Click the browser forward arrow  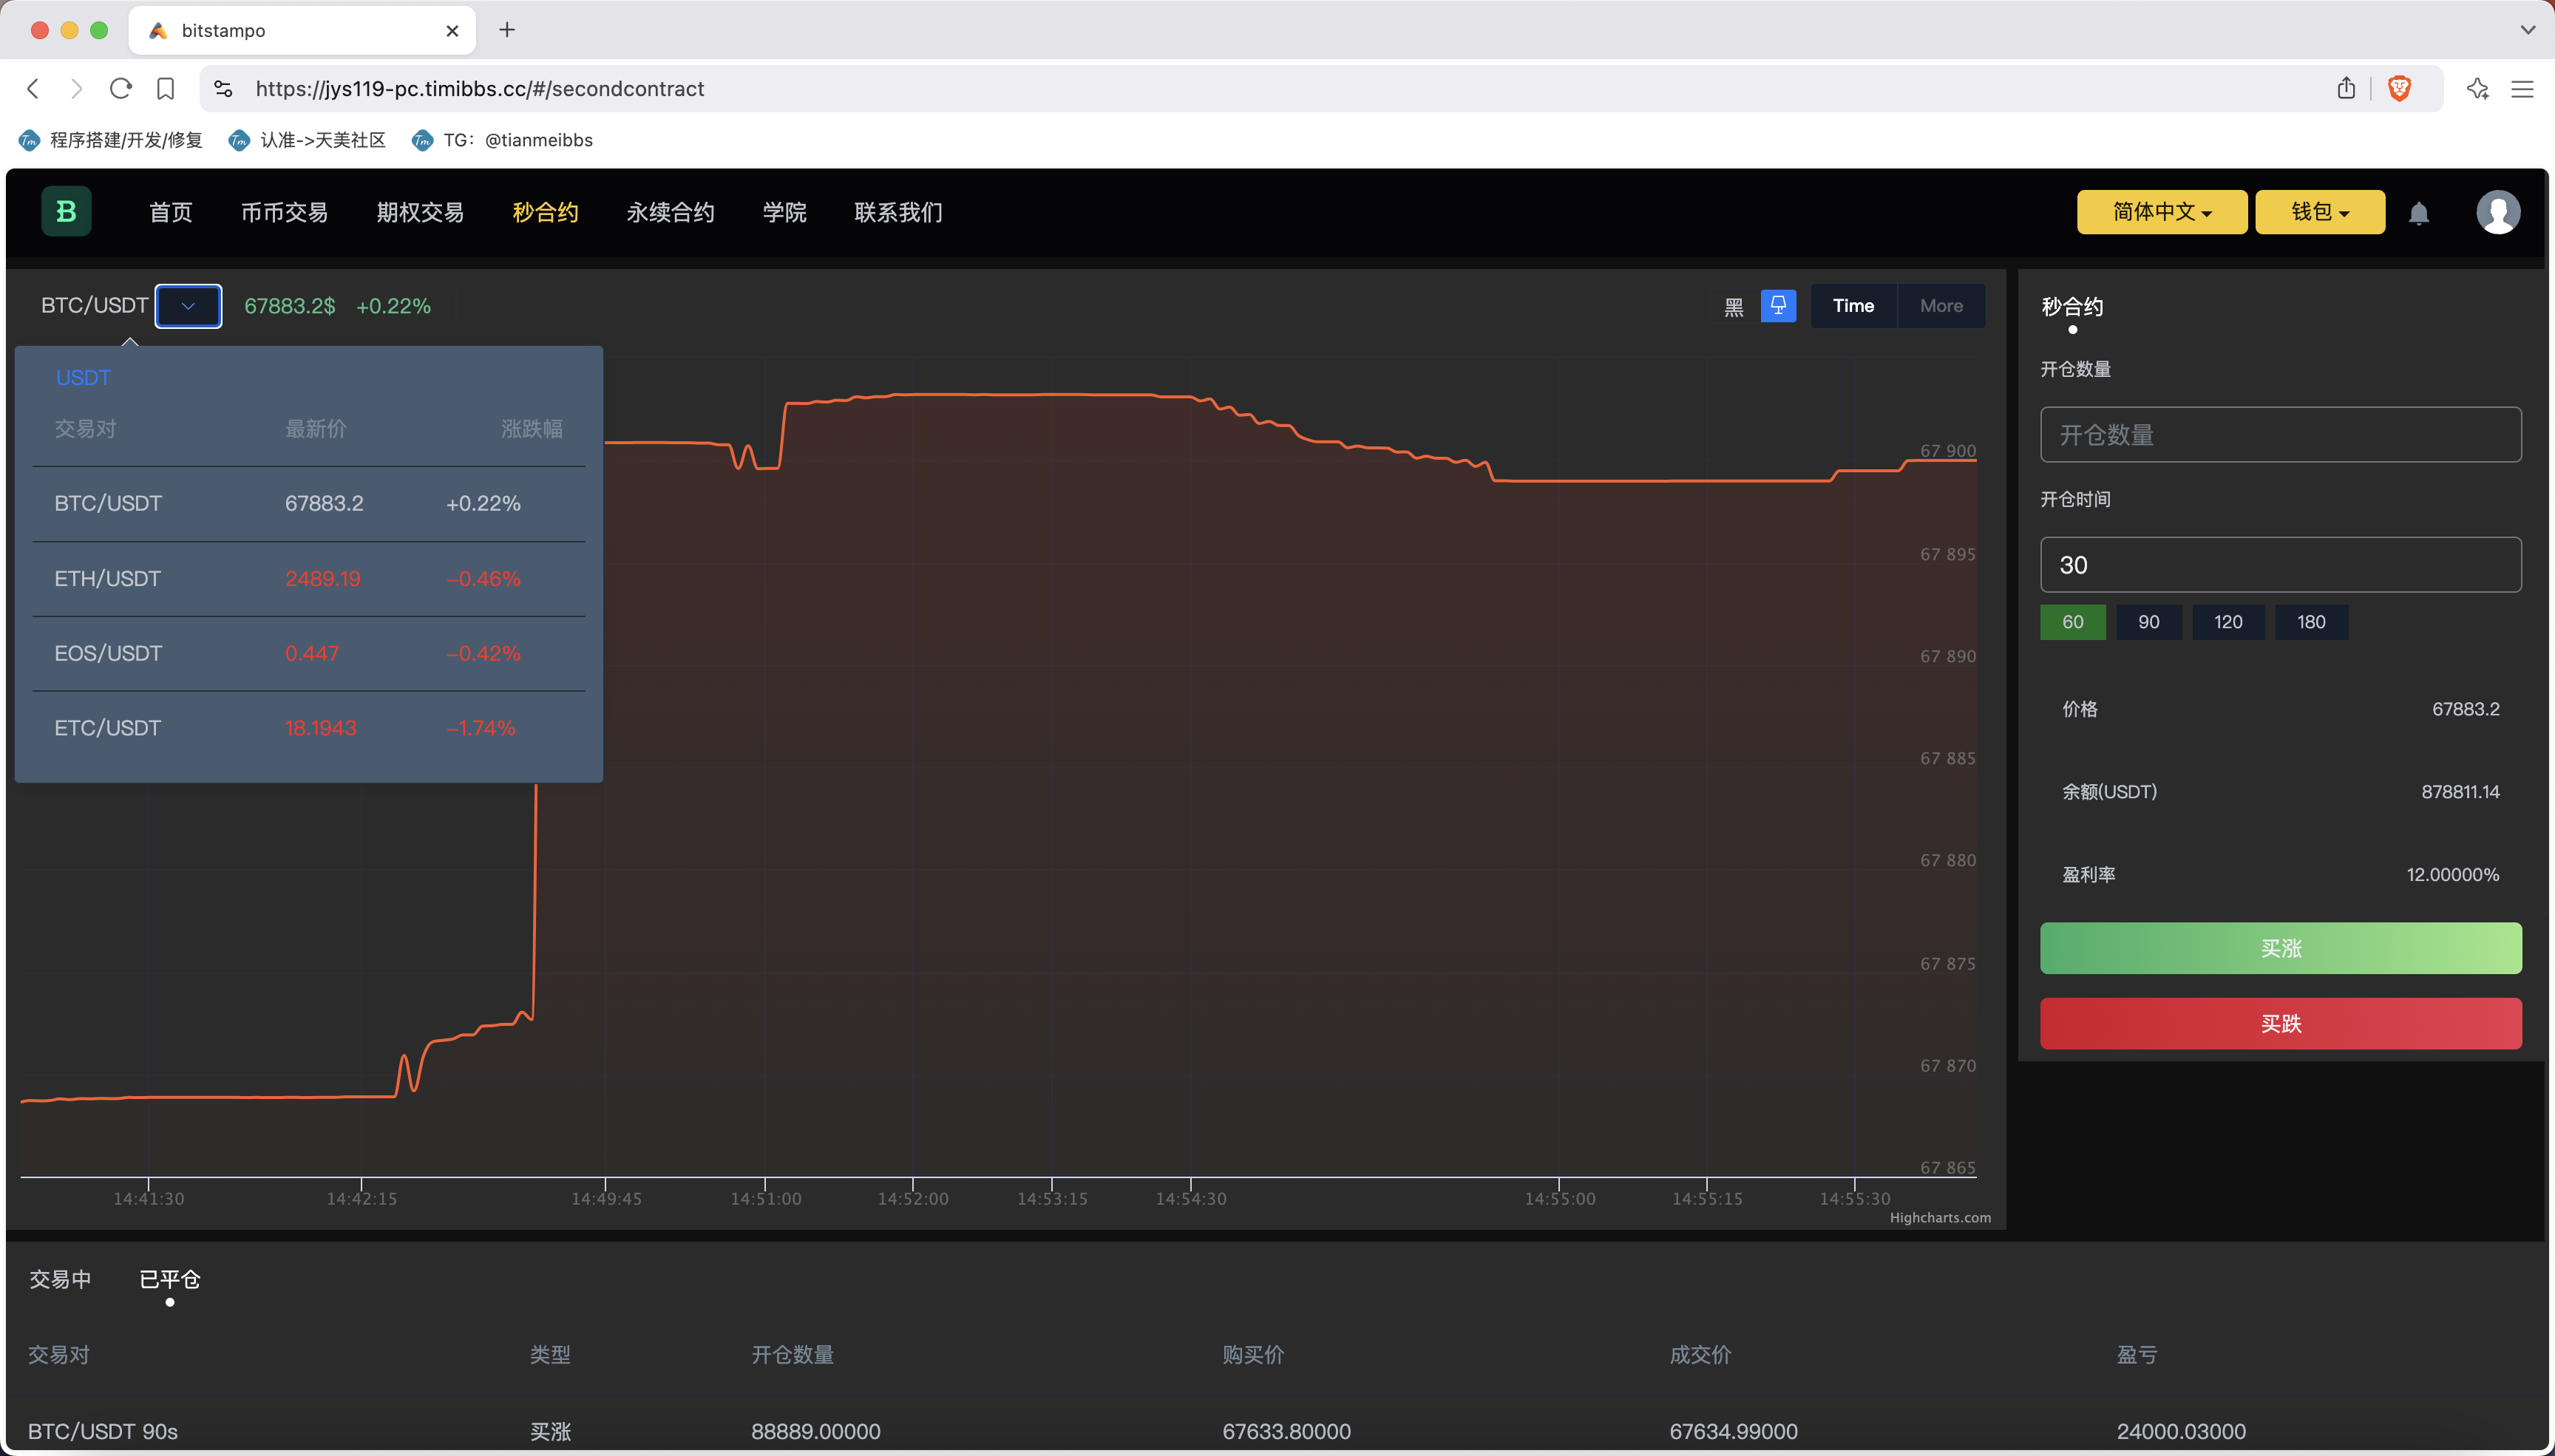[76, 89]
